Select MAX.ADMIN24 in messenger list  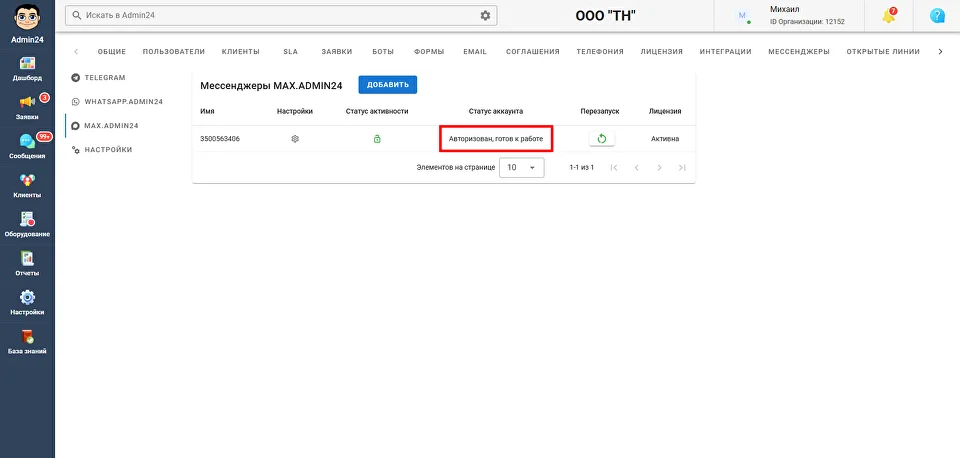click(105, 126)
